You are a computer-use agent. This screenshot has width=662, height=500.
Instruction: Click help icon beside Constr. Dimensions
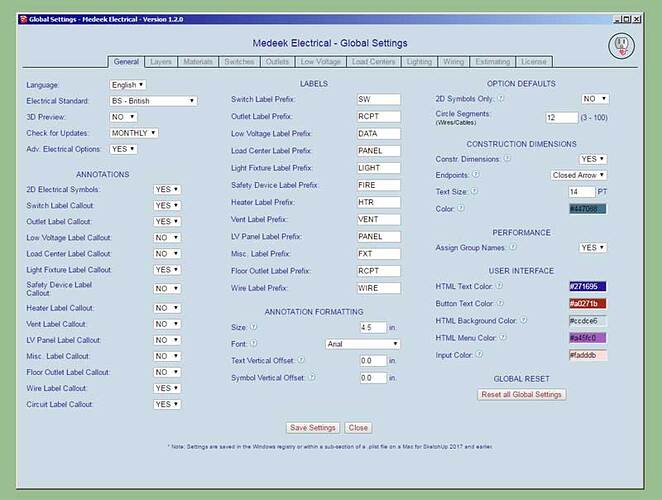tap(507, 158)
